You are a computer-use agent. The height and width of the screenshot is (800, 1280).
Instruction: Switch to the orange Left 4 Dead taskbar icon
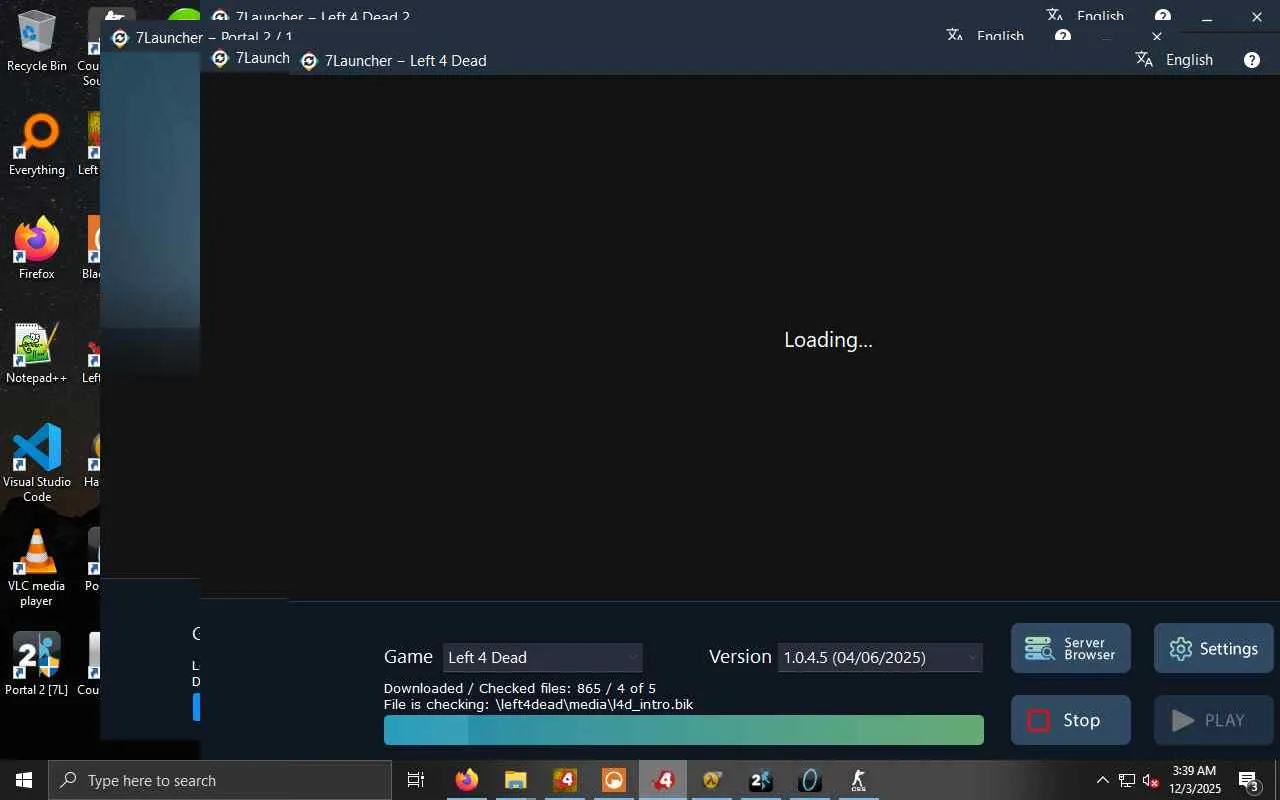[565, 780]
